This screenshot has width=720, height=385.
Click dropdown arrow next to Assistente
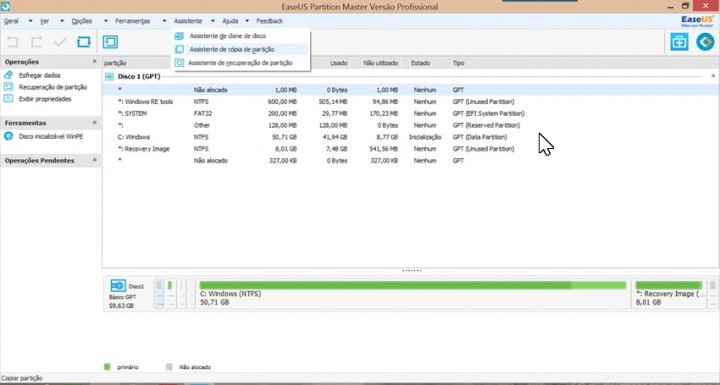213,21
